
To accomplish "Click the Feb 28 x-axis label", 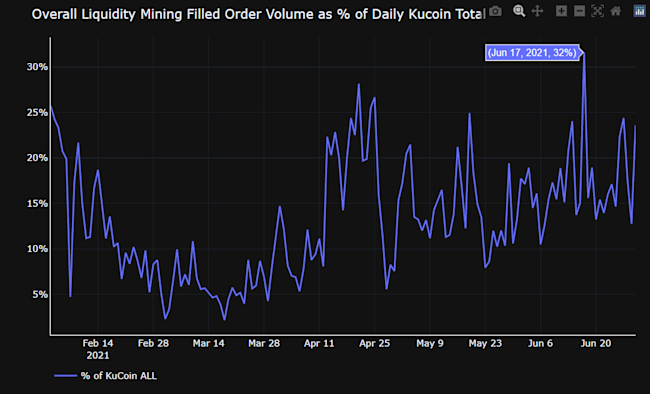I will (x=153, y=343).
